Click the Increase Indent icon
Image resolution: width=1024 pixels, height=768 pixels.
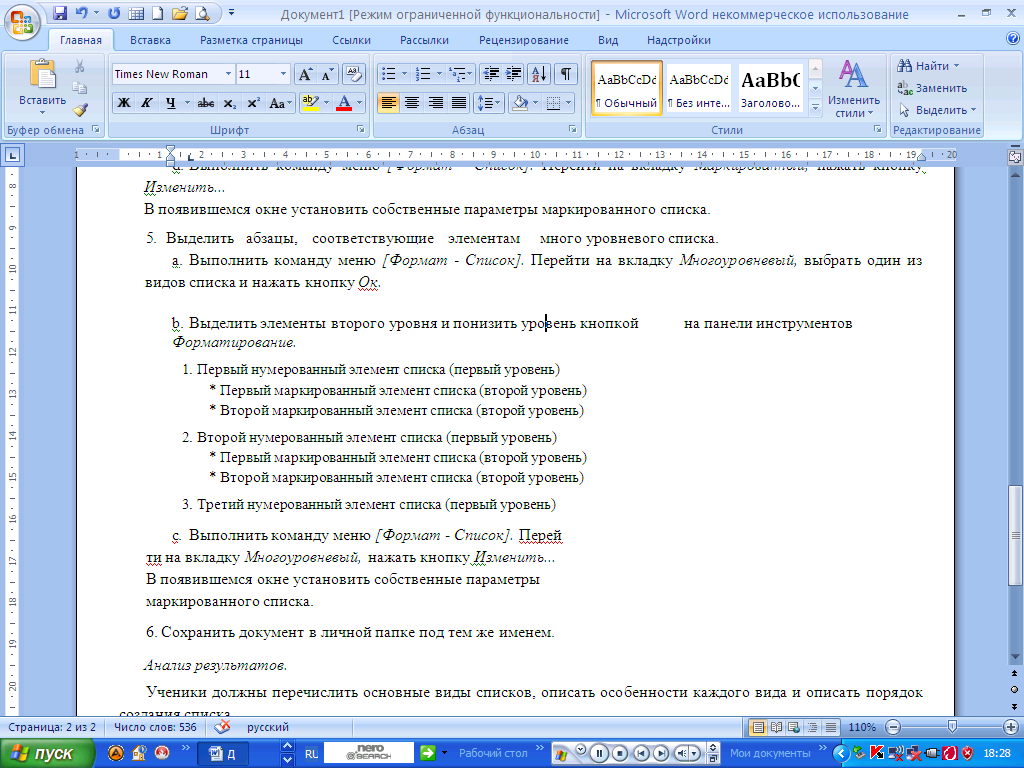pyautogui.click(x=513, y=74)
